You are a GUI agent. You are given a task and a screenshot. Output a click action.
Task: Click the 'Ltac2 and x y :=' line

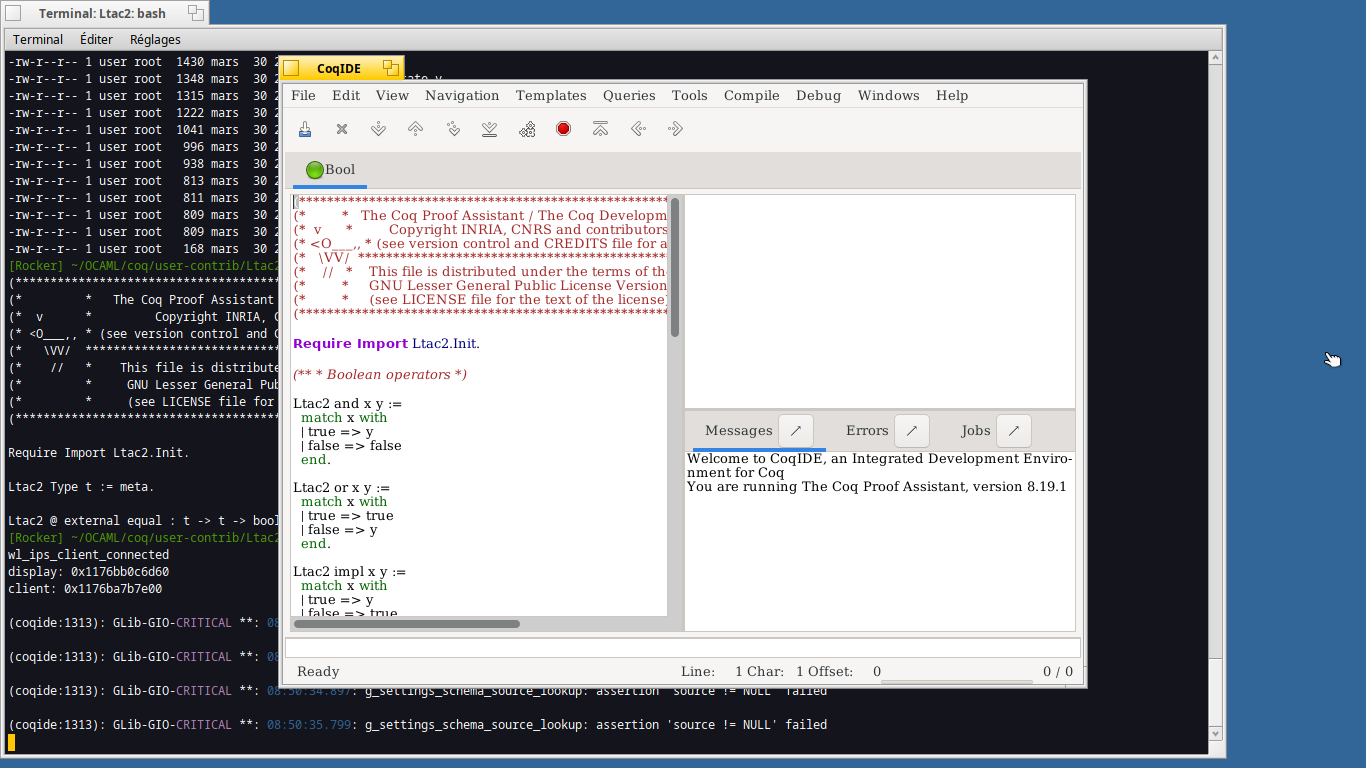347,404
